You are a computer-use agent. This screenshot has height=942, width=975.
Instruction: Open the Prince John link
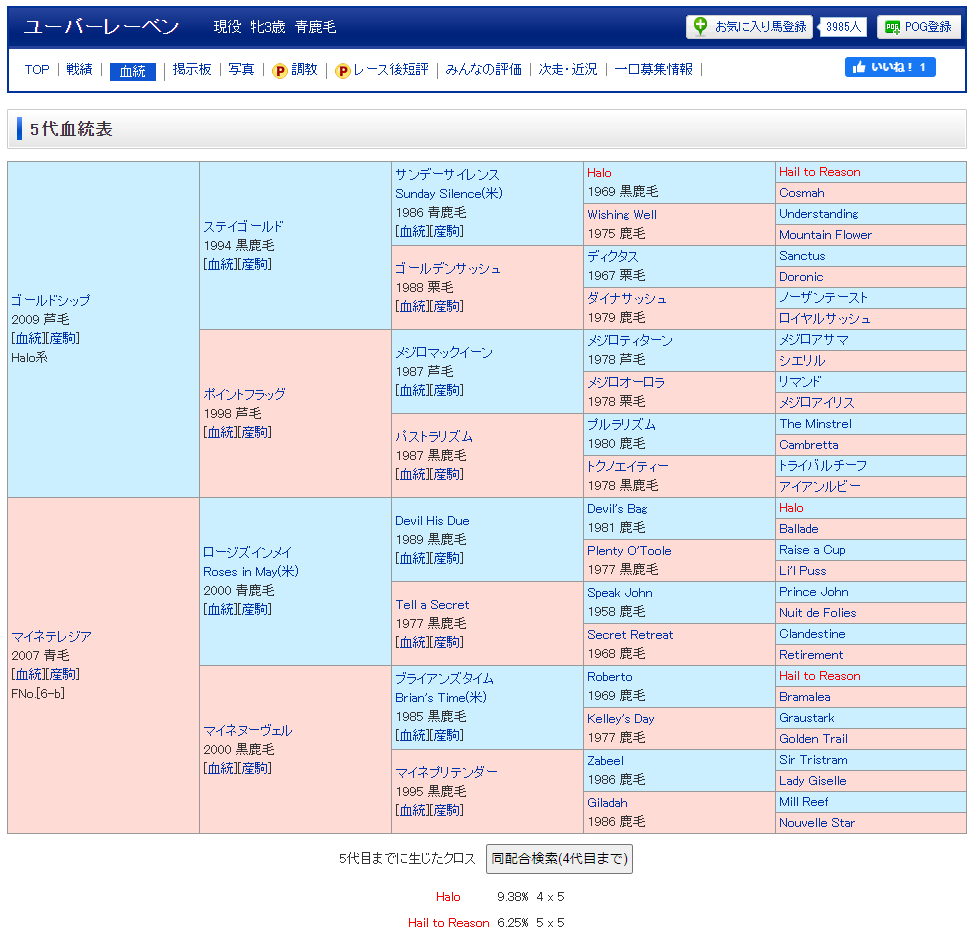[x=813, y=592]
